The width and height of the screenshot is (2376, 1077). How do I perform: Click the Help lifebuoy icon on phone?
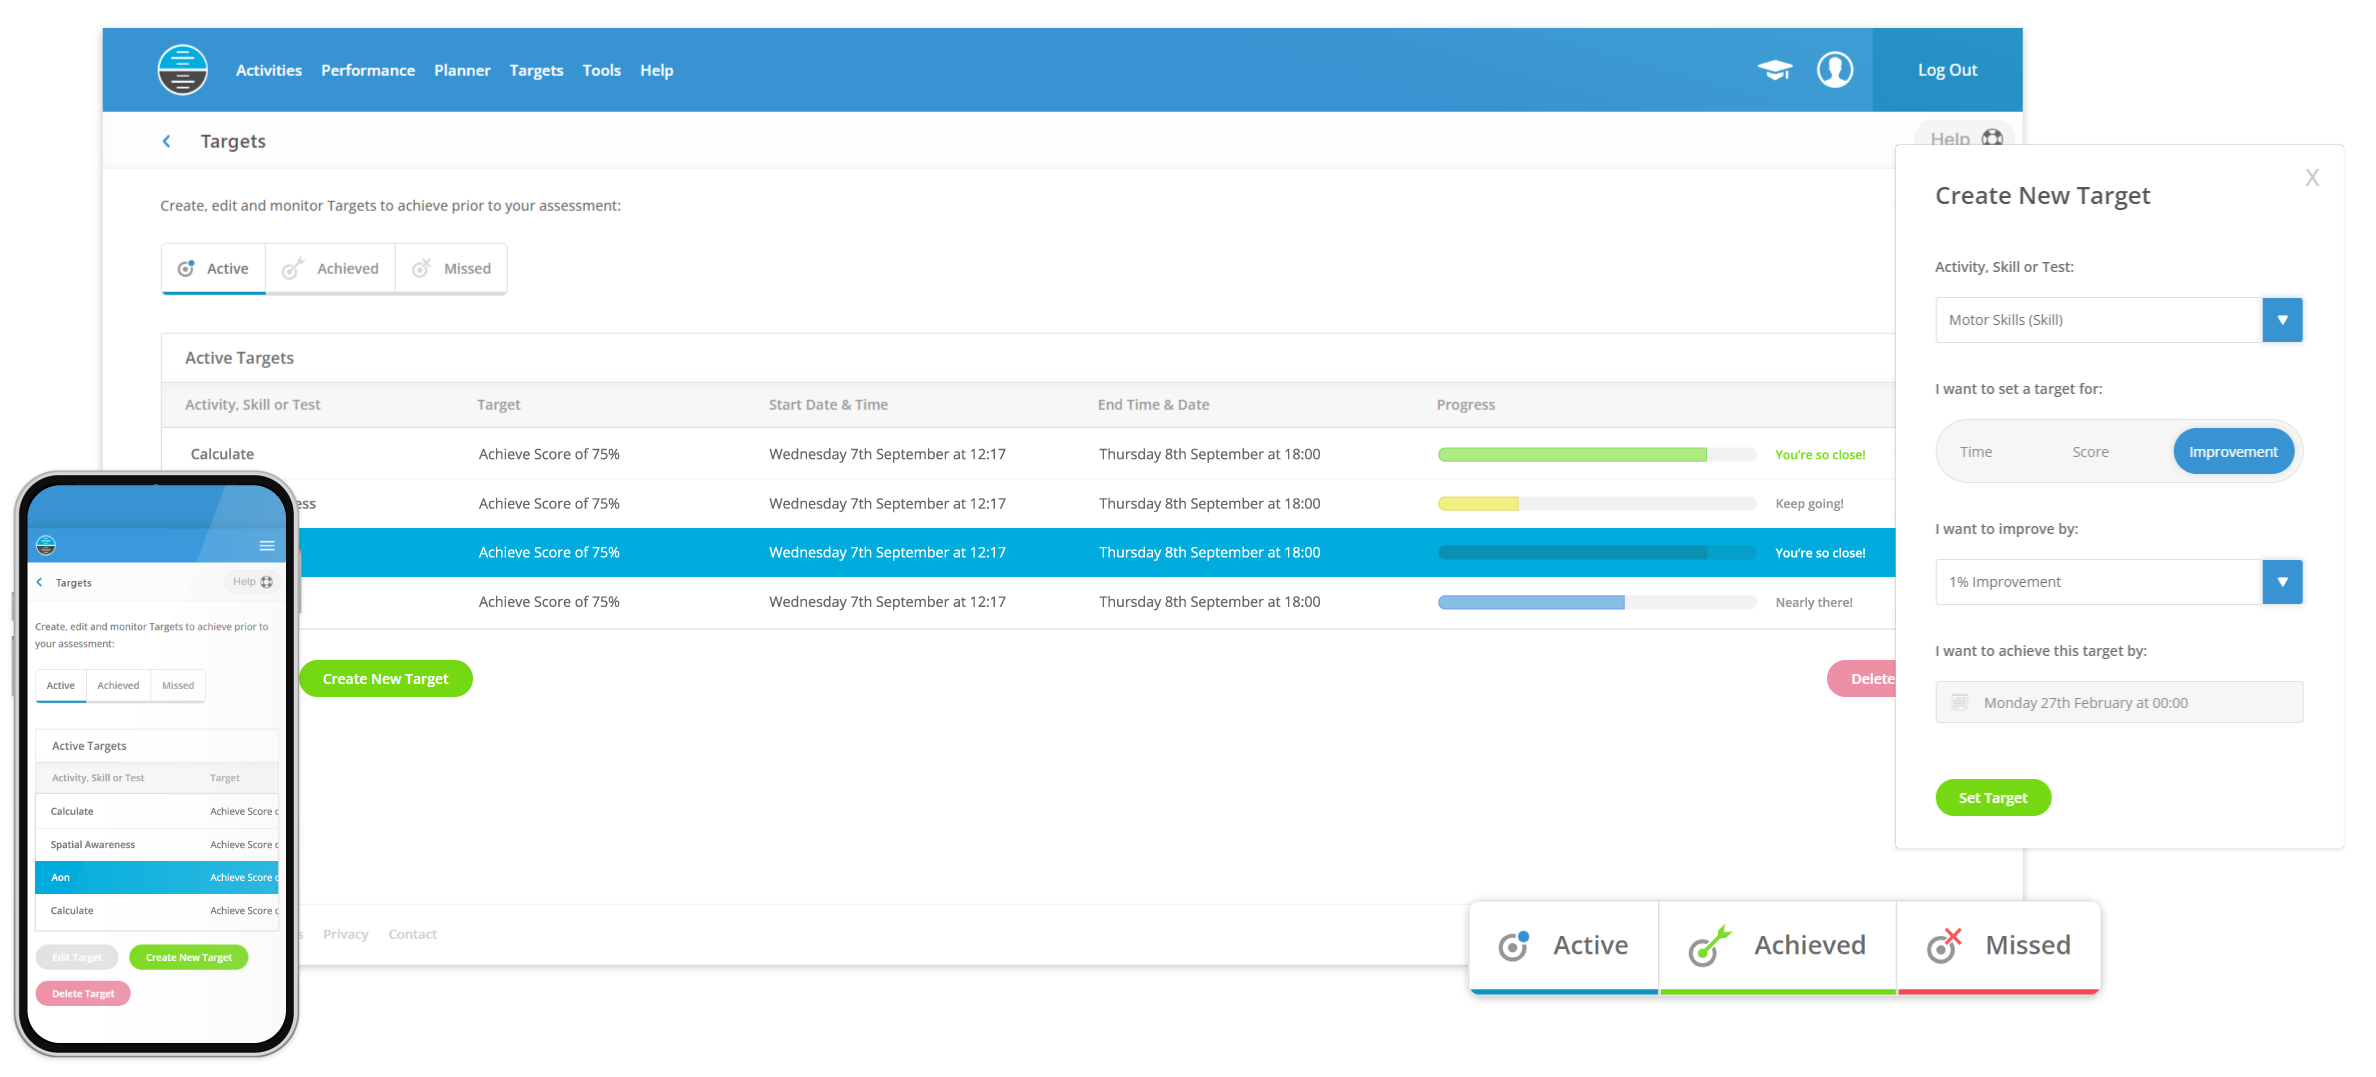(x=267, y=582)
